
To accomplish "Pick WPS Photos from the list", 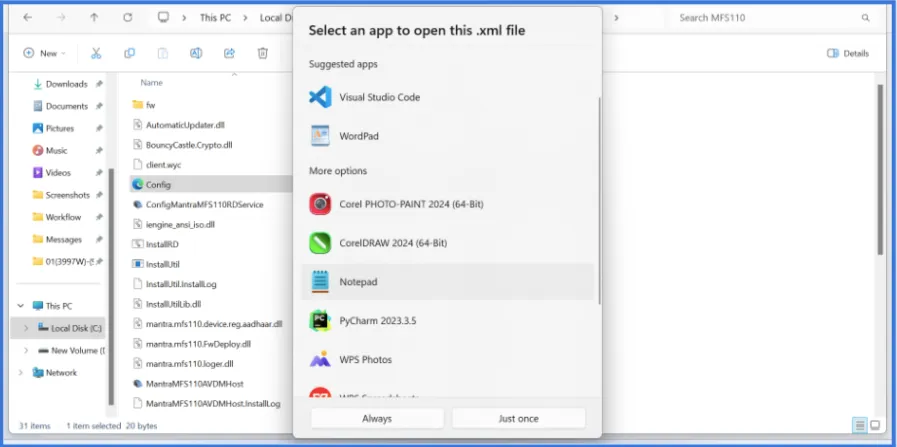I will (447, 359).
